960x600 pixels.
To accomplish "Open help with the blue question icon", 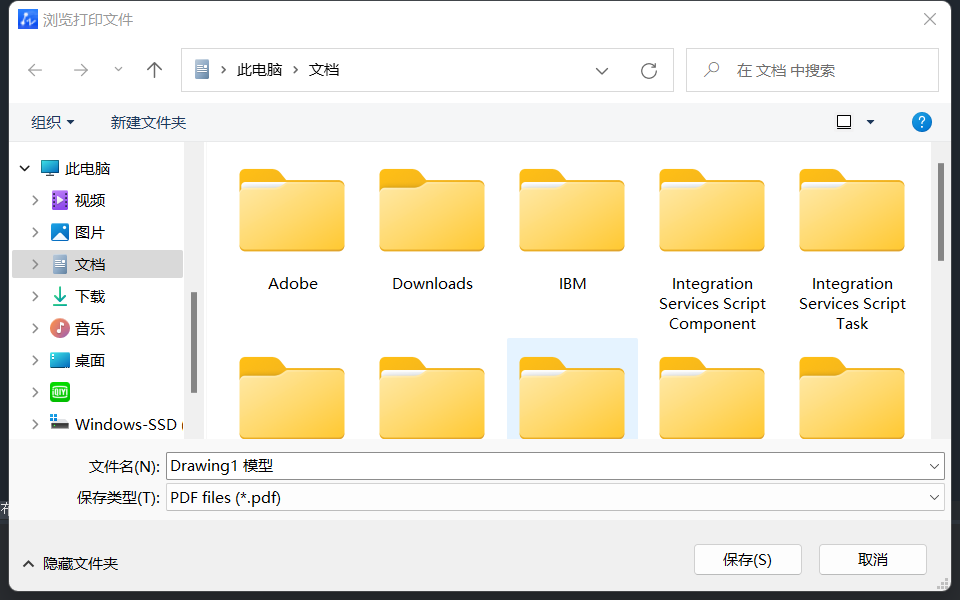I will coord(921,122).
